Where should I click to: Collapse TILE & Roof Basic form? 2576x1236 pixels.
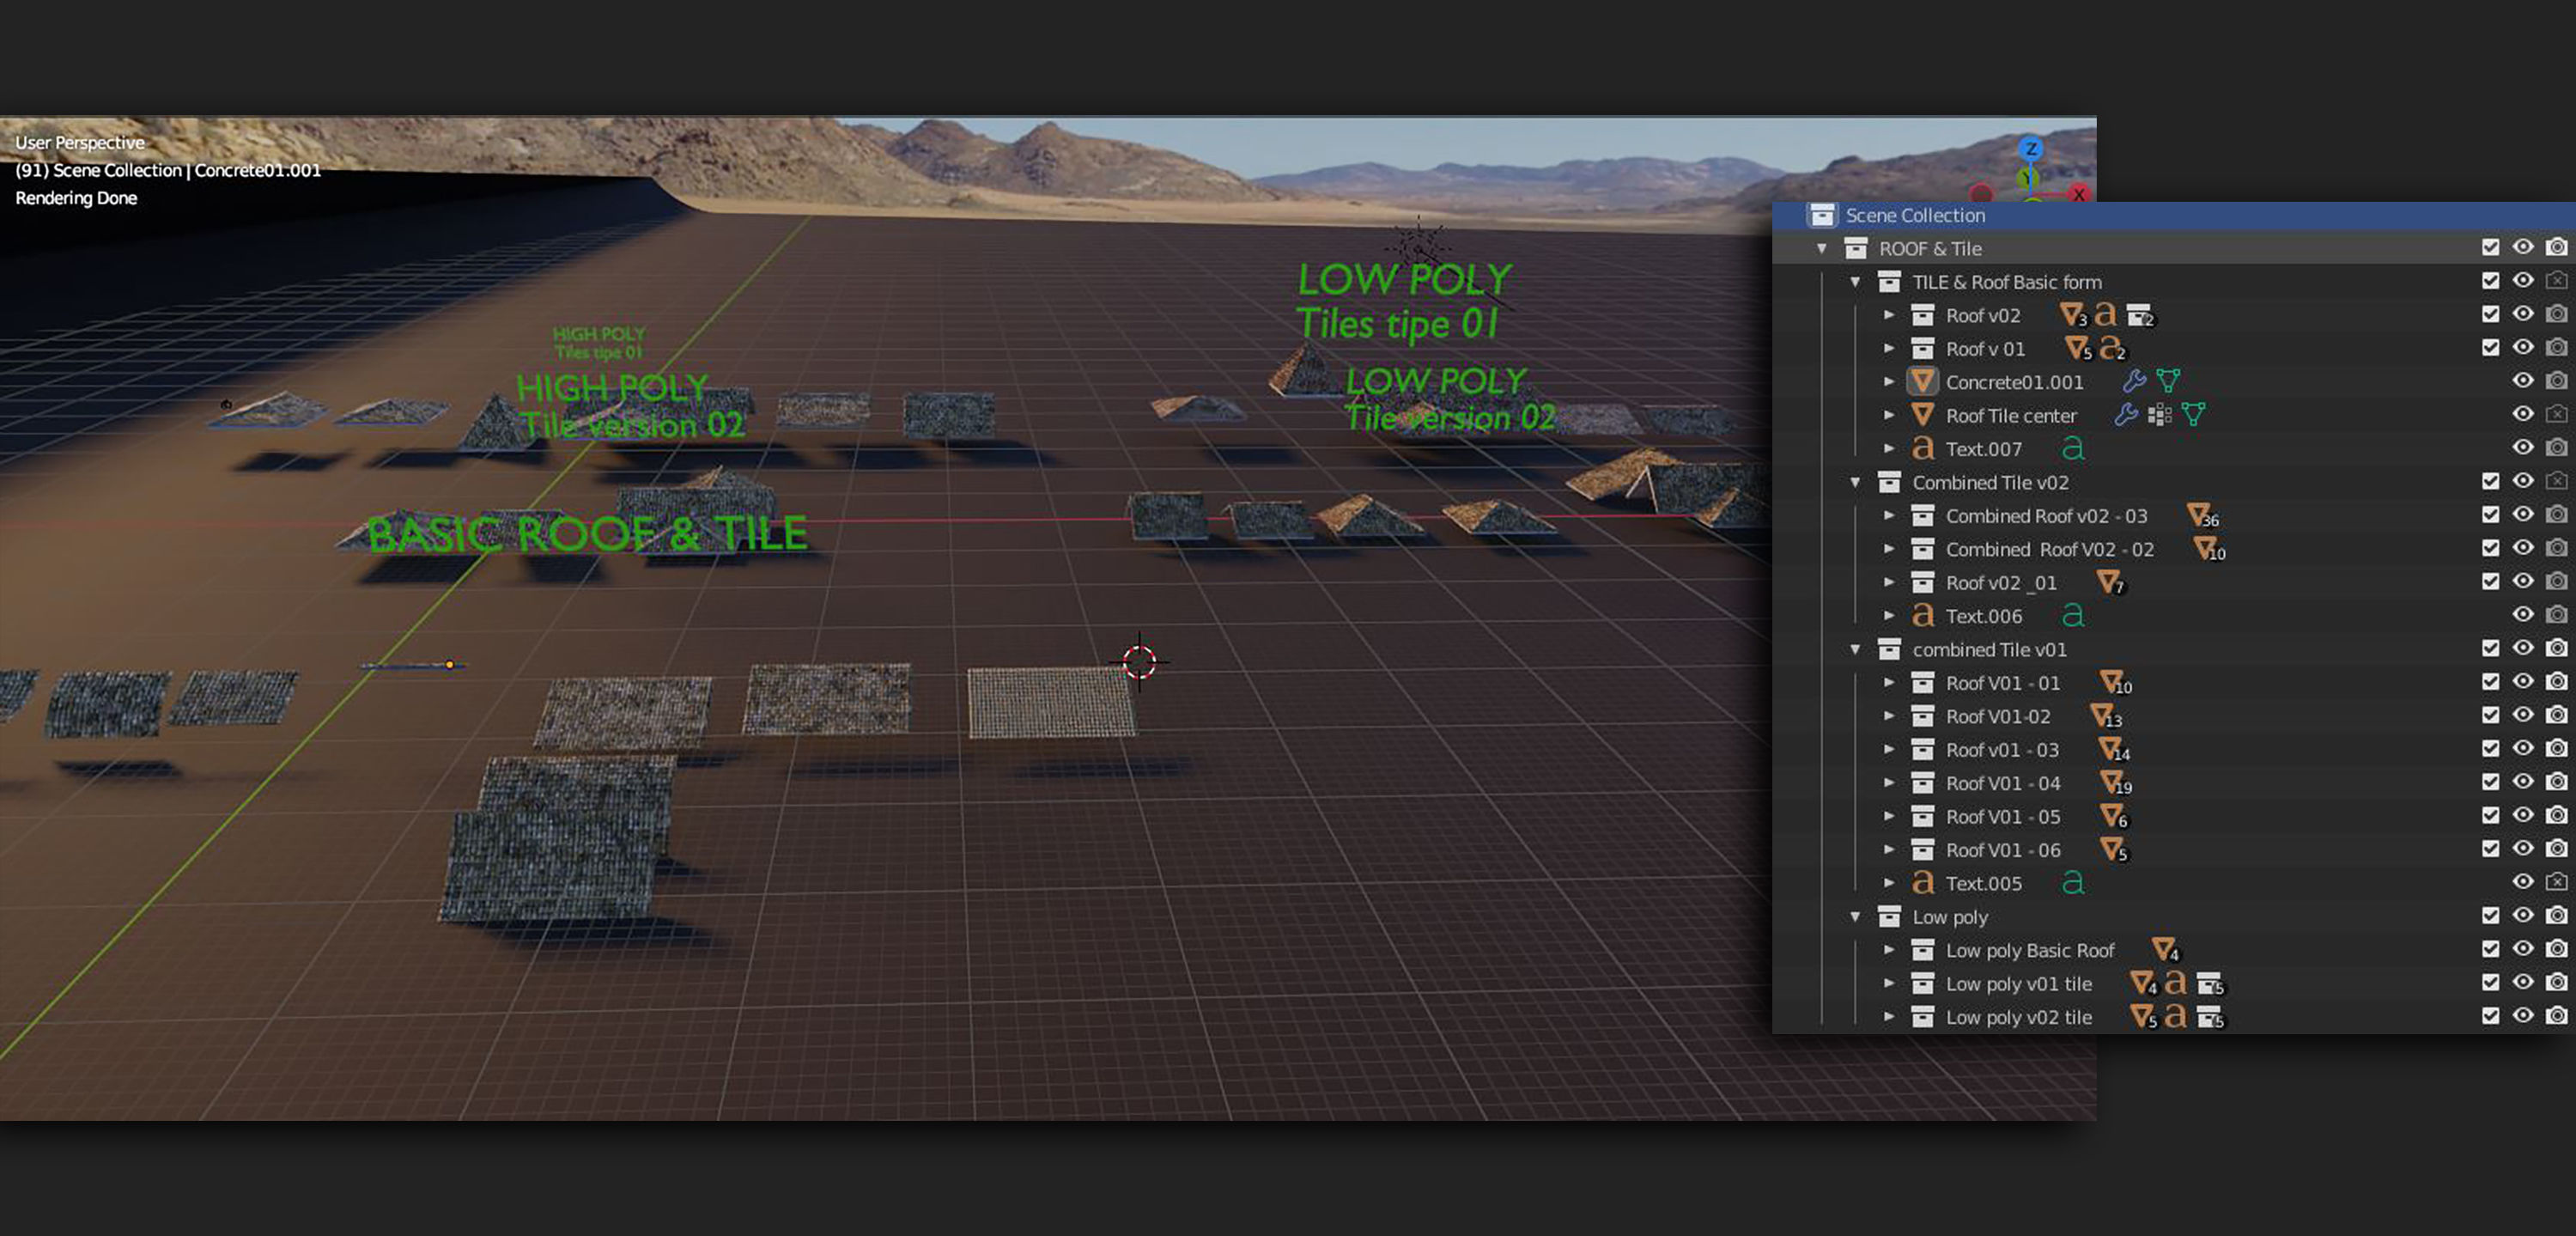click(x=1855, y=282)
